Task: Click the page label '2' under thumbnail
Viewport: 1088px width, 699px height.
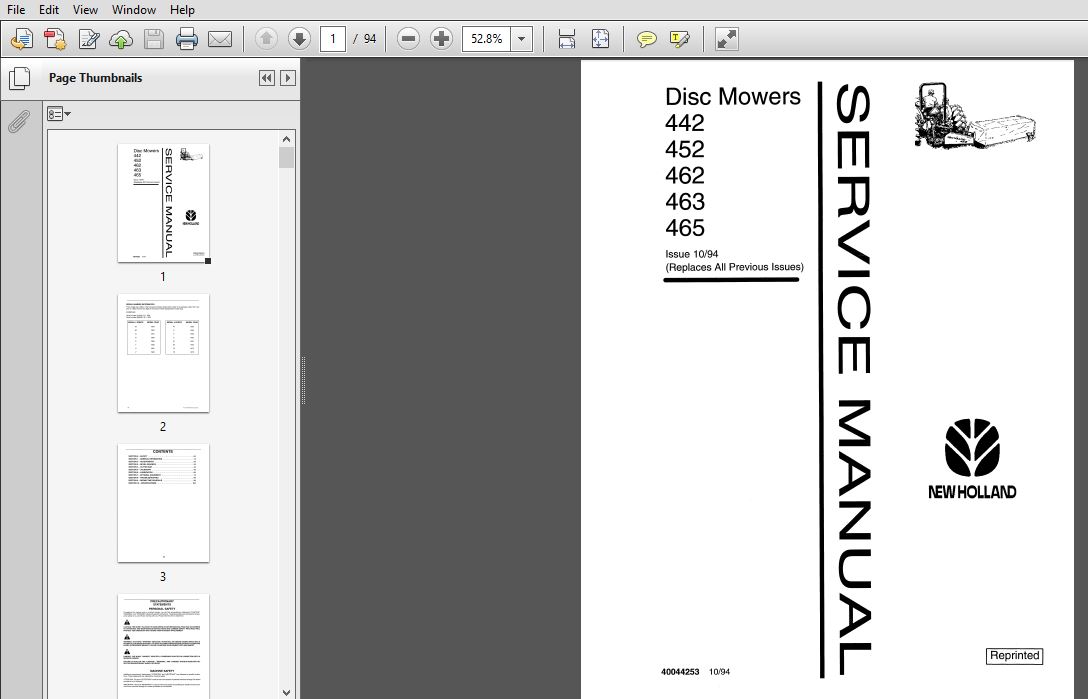Action: click(x=163, y=427)
